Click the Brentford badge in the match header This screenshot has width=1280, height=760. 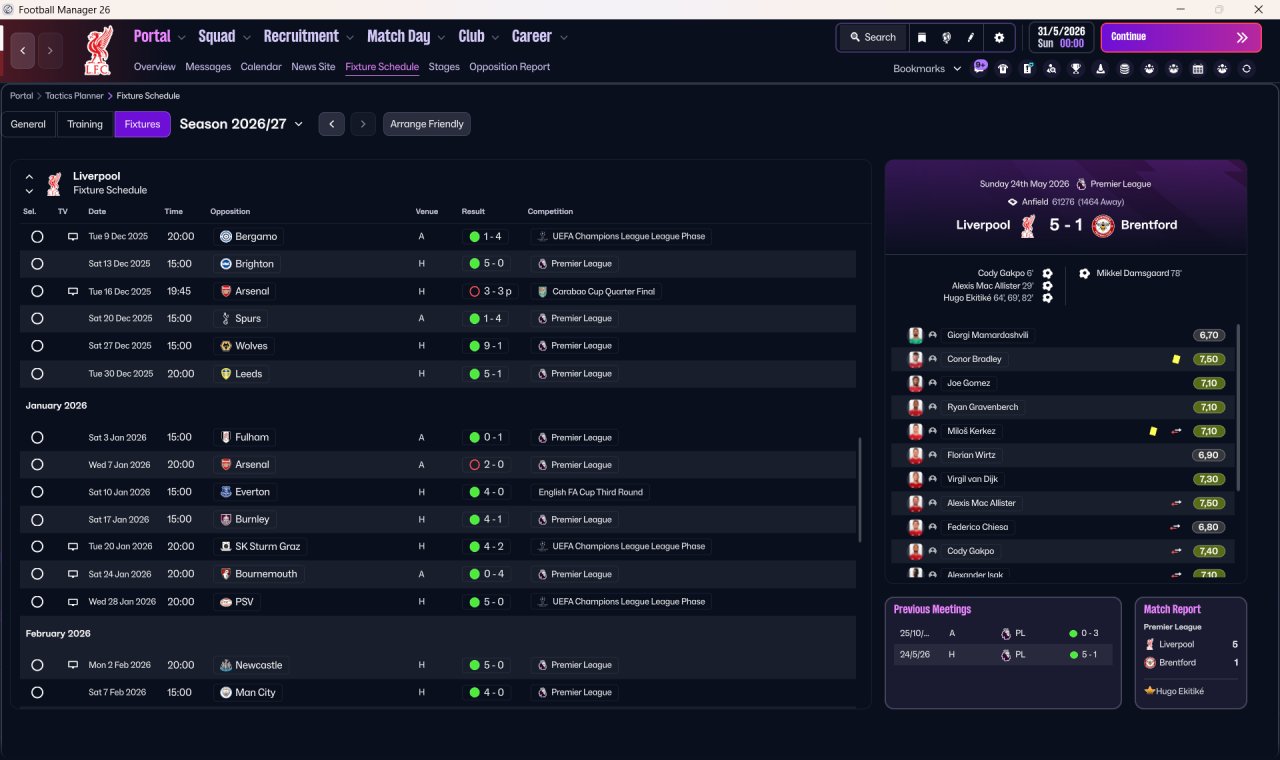[1103, 225]
